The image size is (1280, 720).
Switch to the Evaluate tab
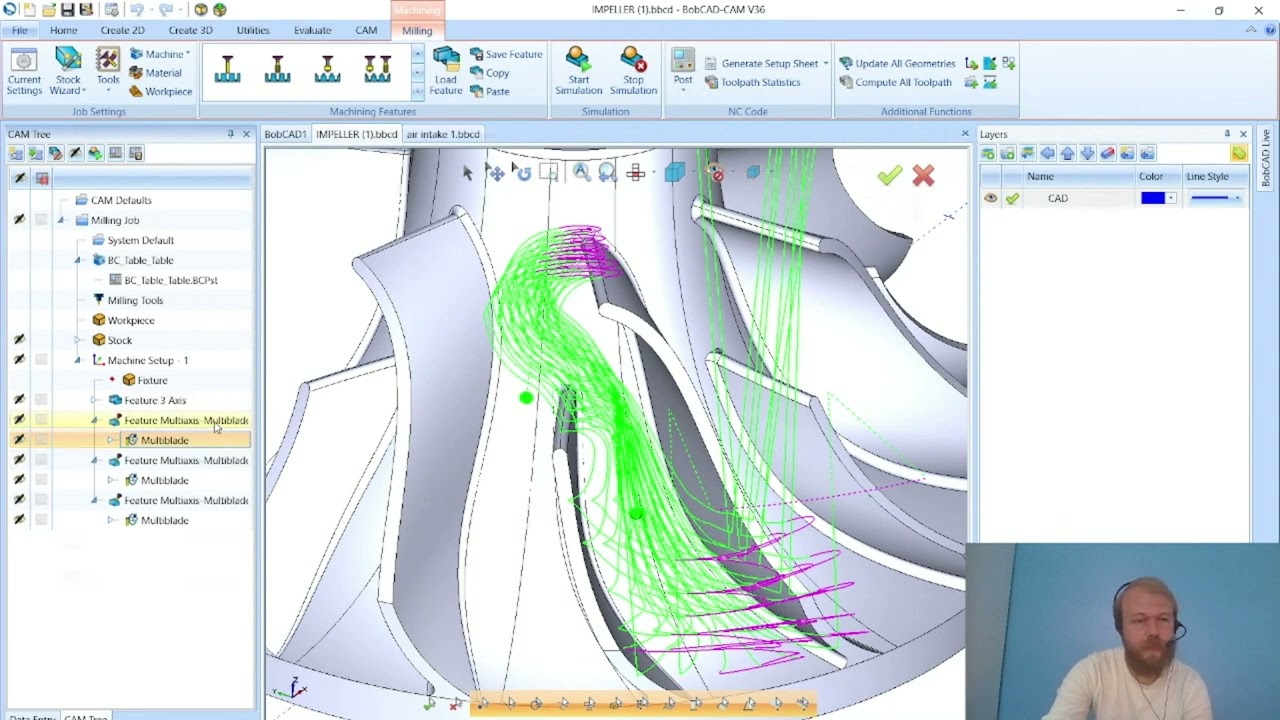312,30
